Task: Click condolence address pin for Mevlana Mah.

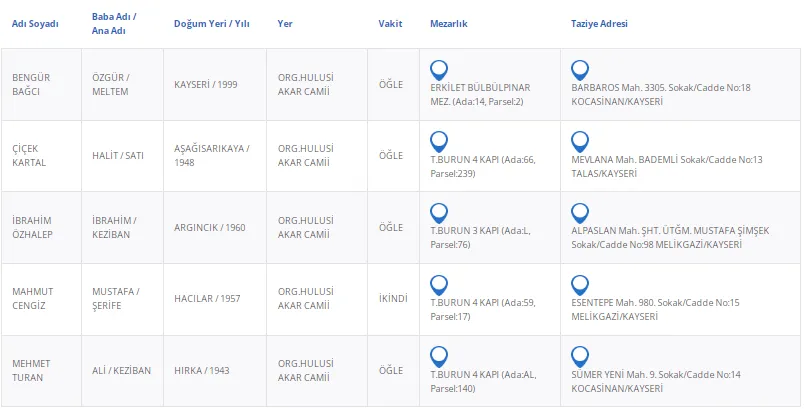Action: [x=580, y=141]
